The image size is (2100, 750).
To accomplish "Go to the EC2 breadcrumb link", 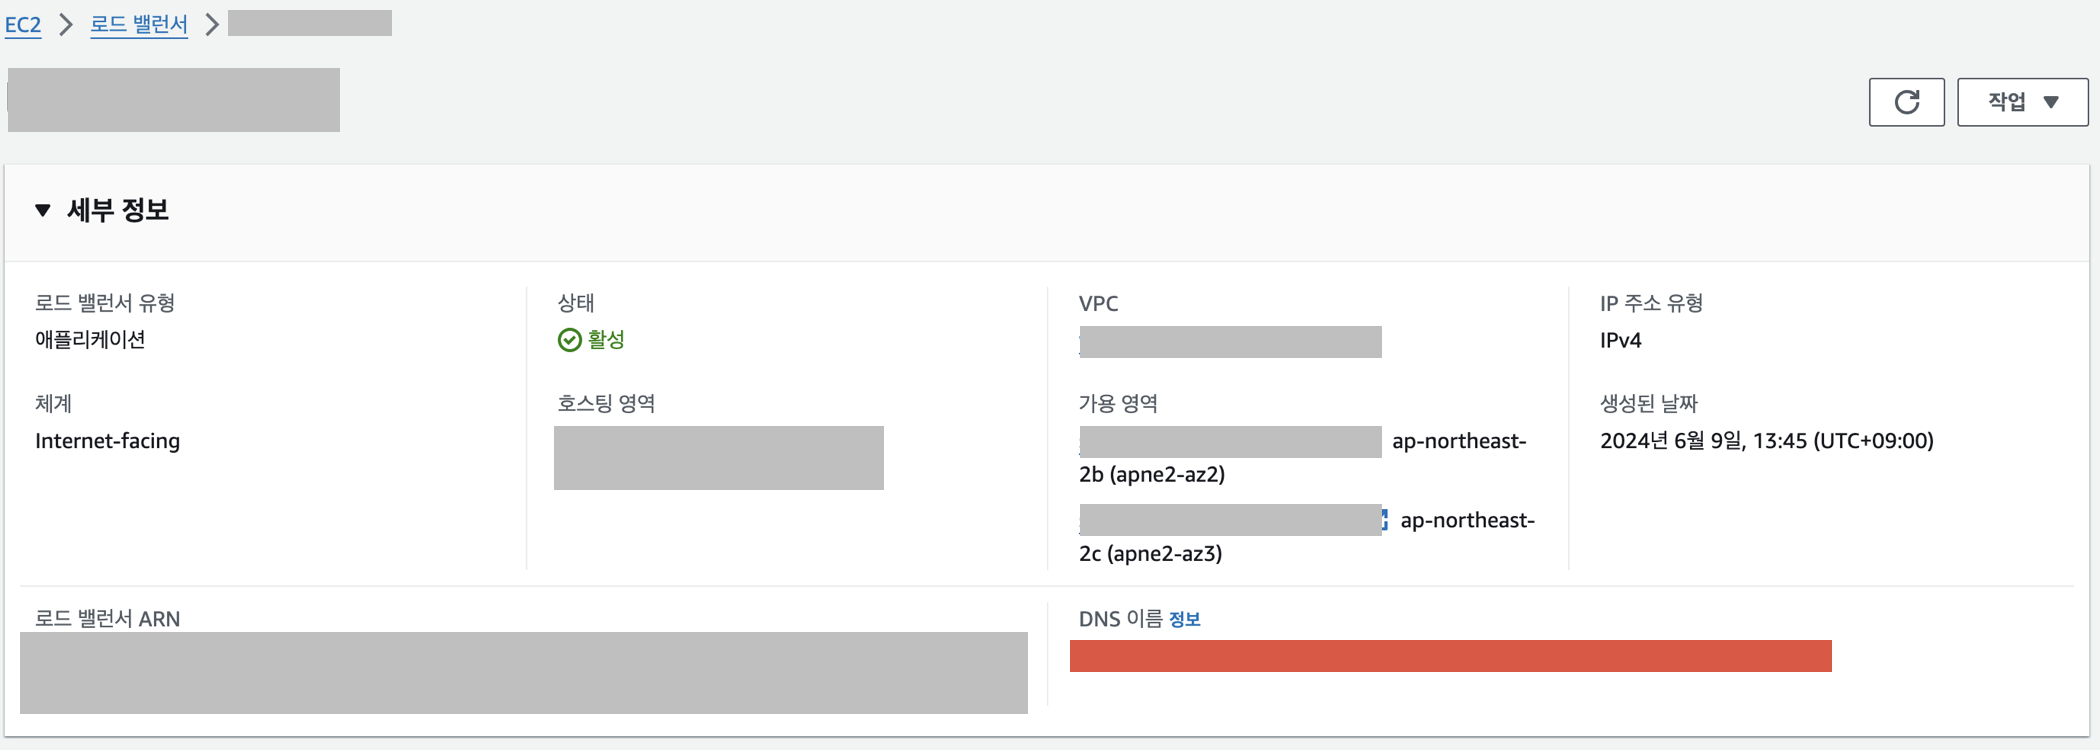I will pyautogui.click(x=23, y=24).
